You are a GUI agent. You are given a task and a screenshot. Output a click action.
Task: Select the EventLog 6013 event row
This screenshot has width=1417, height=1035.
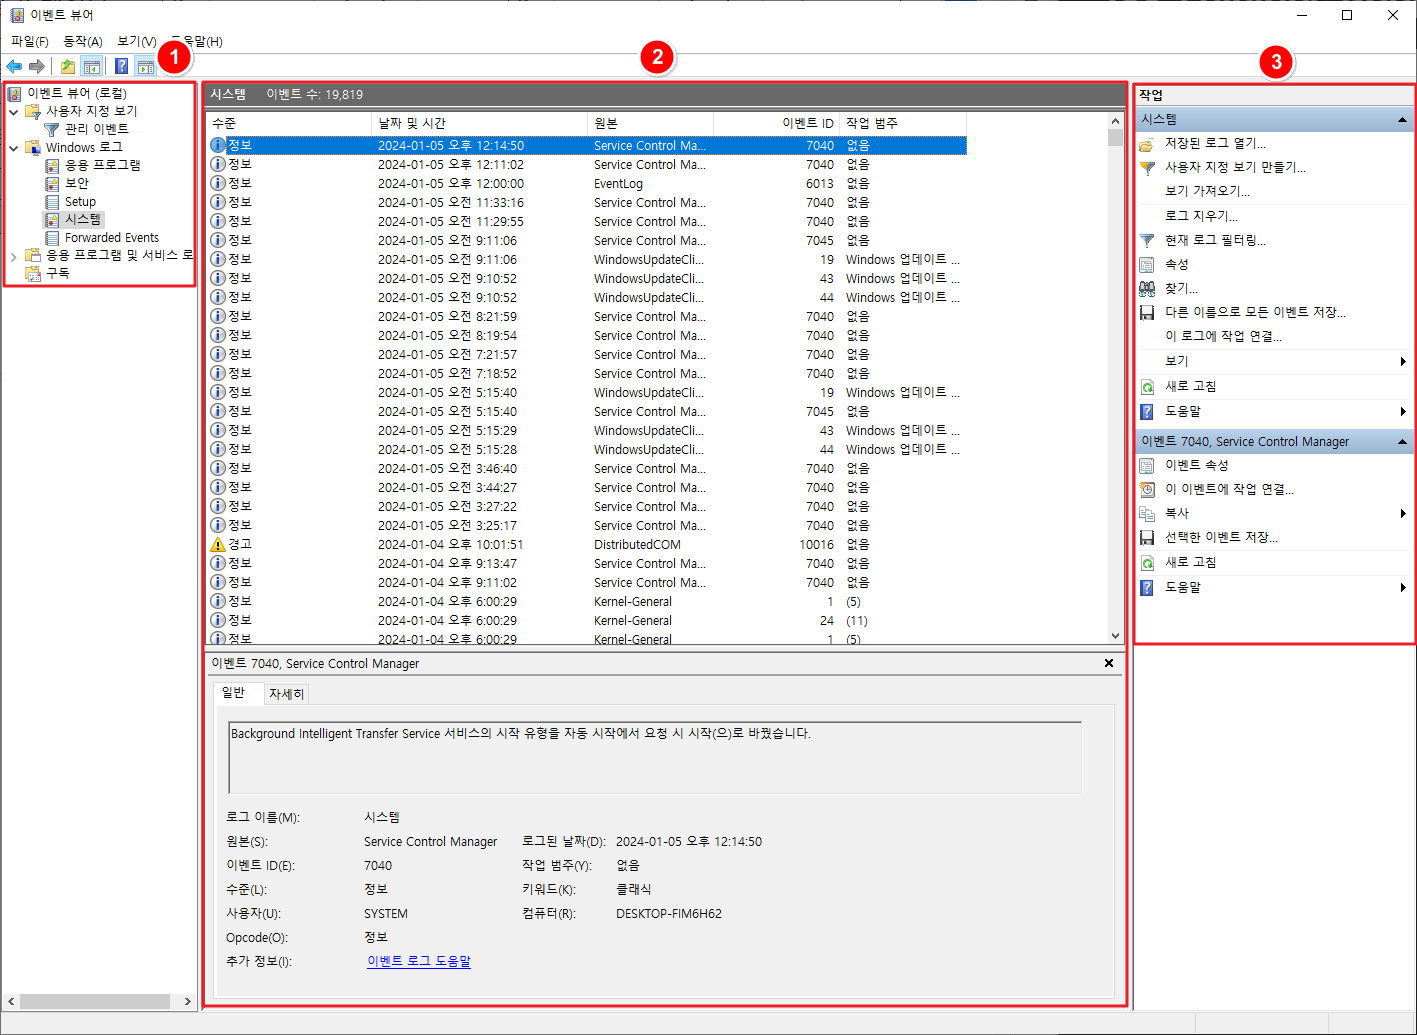[586, 183]
